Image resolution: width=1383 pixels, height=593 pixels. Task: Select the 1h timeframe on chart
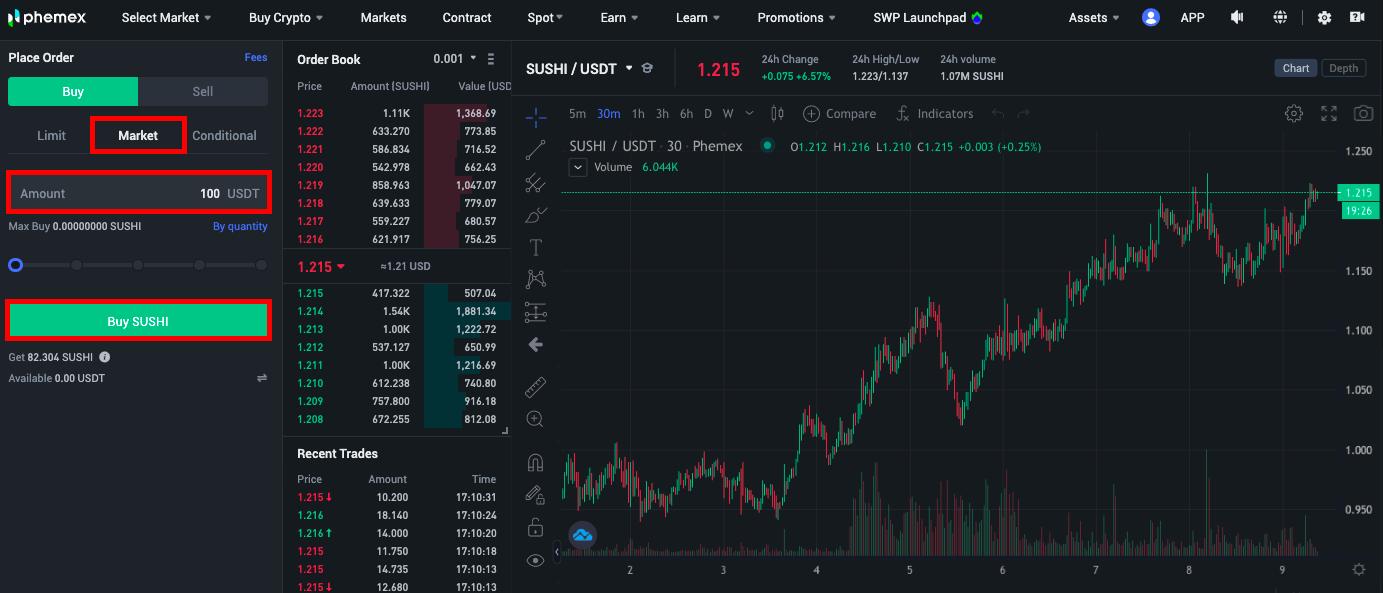(x=638, y=114)
